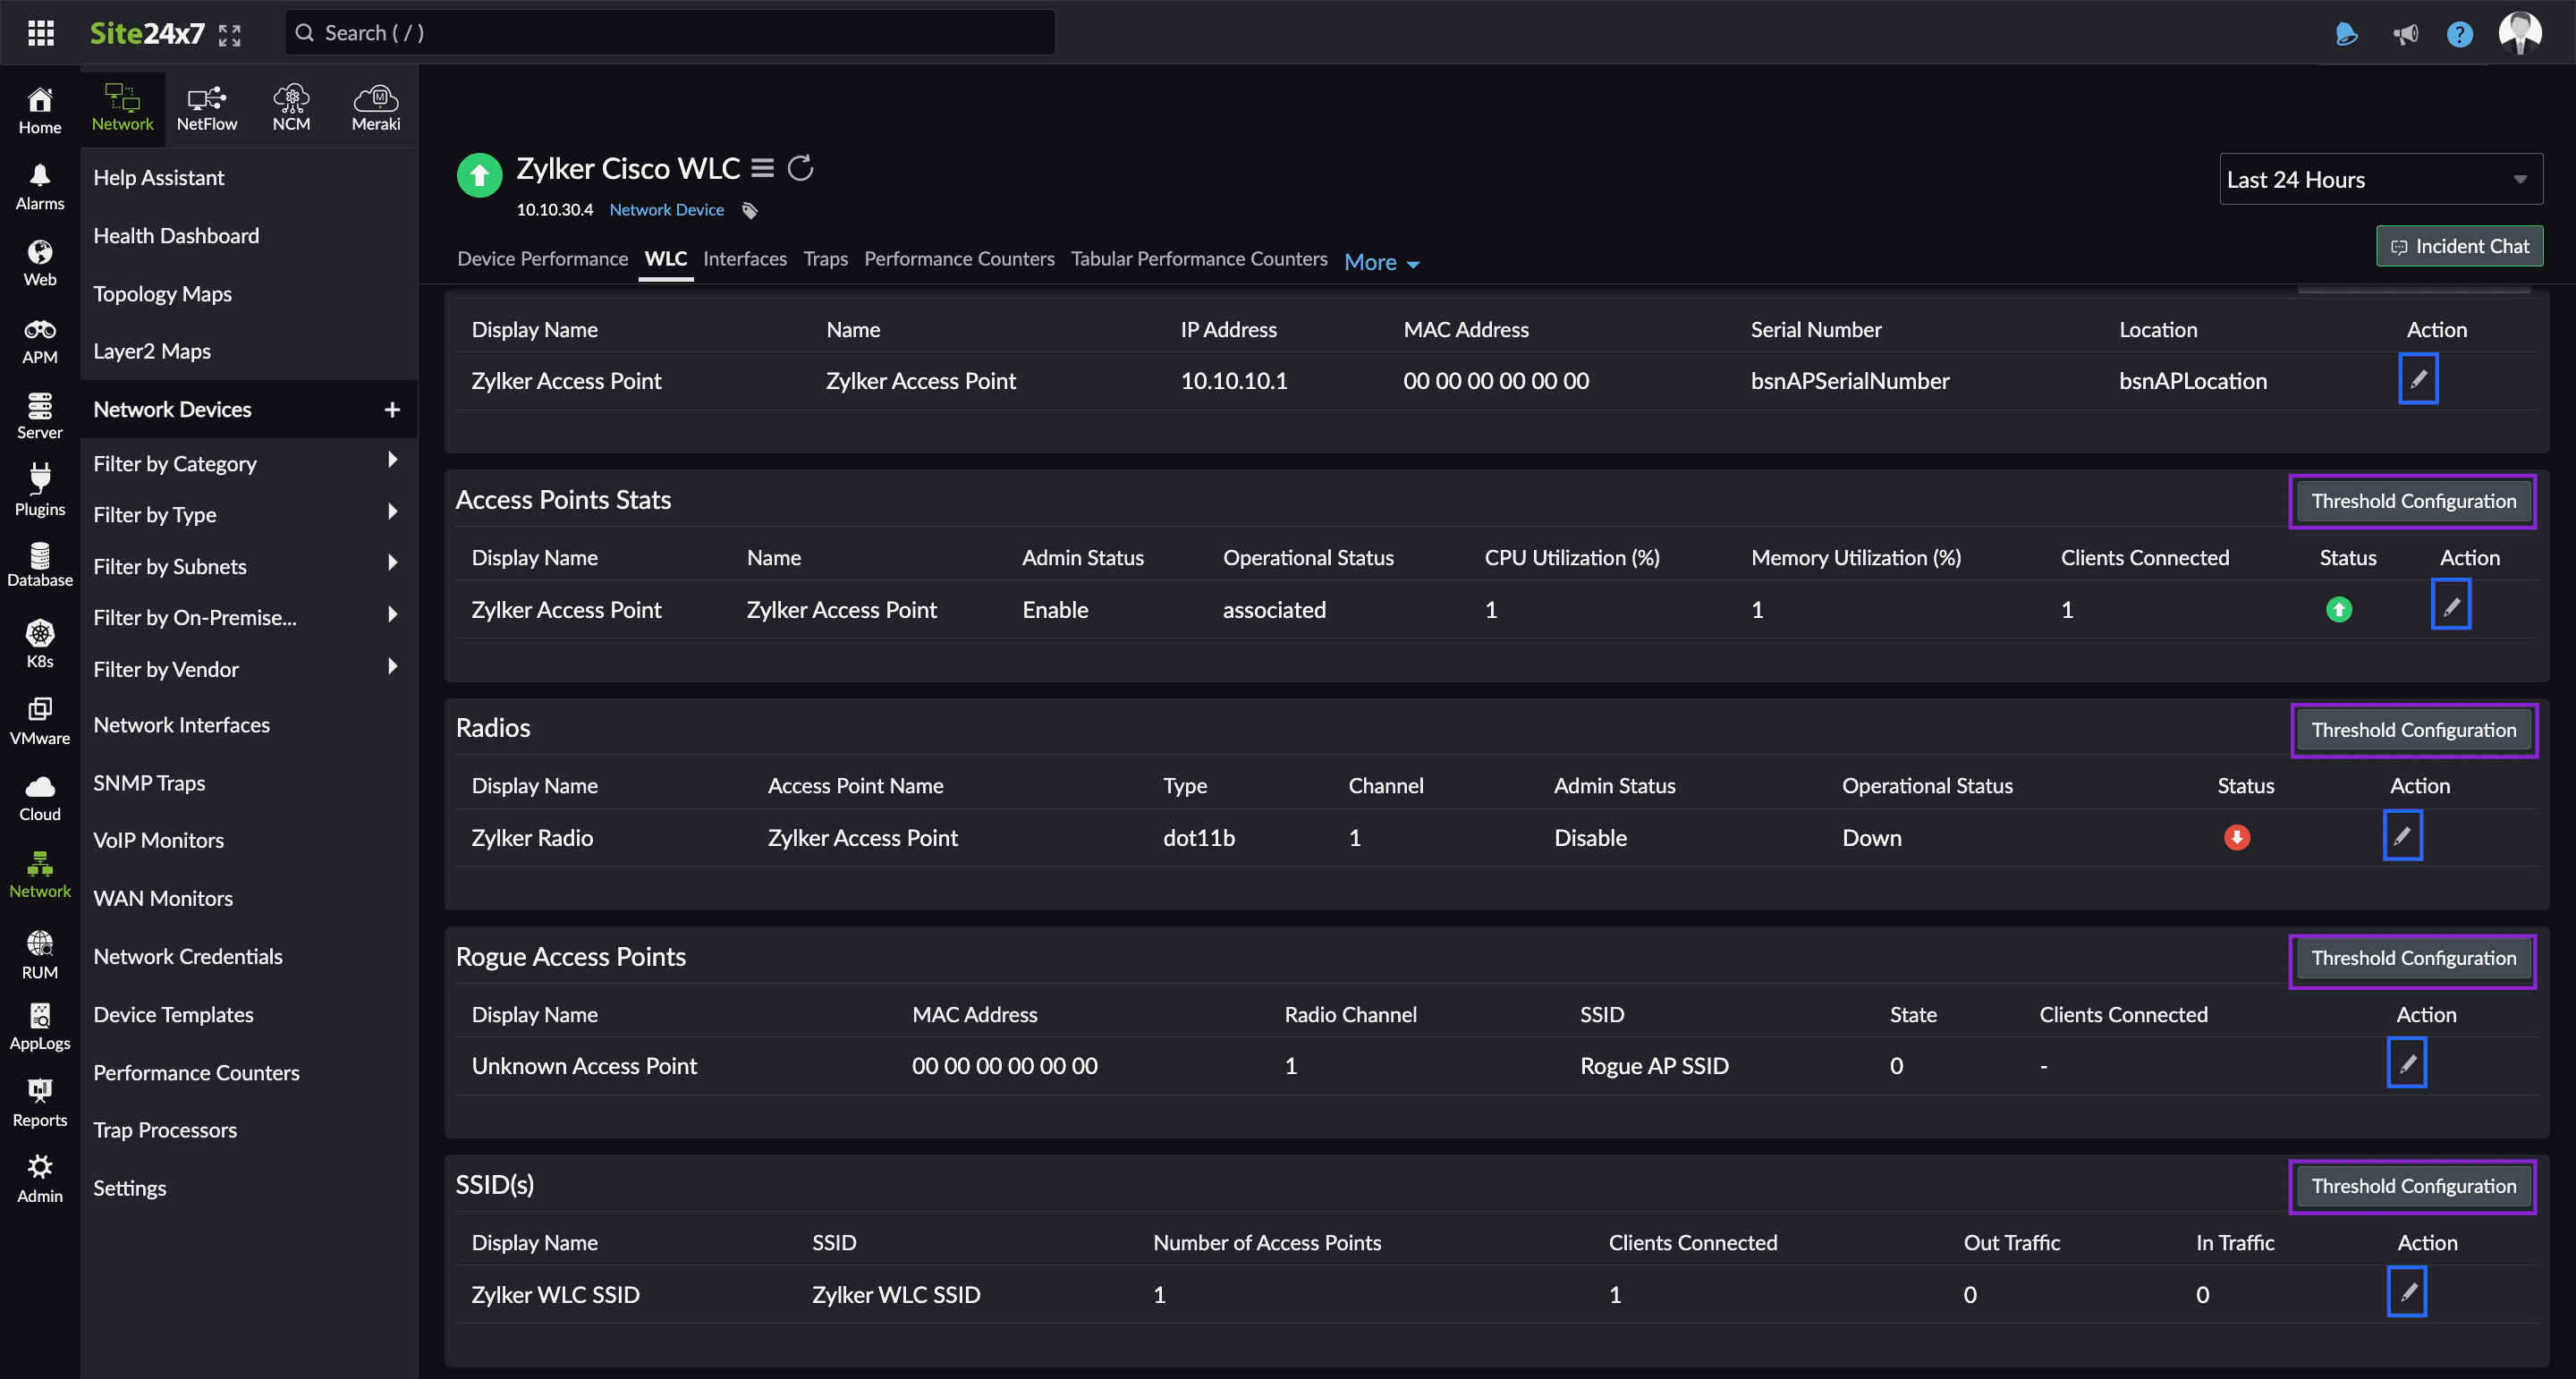2576x1379 pixels.
Task: Switch to Device Performance tab
Action: 542,259
